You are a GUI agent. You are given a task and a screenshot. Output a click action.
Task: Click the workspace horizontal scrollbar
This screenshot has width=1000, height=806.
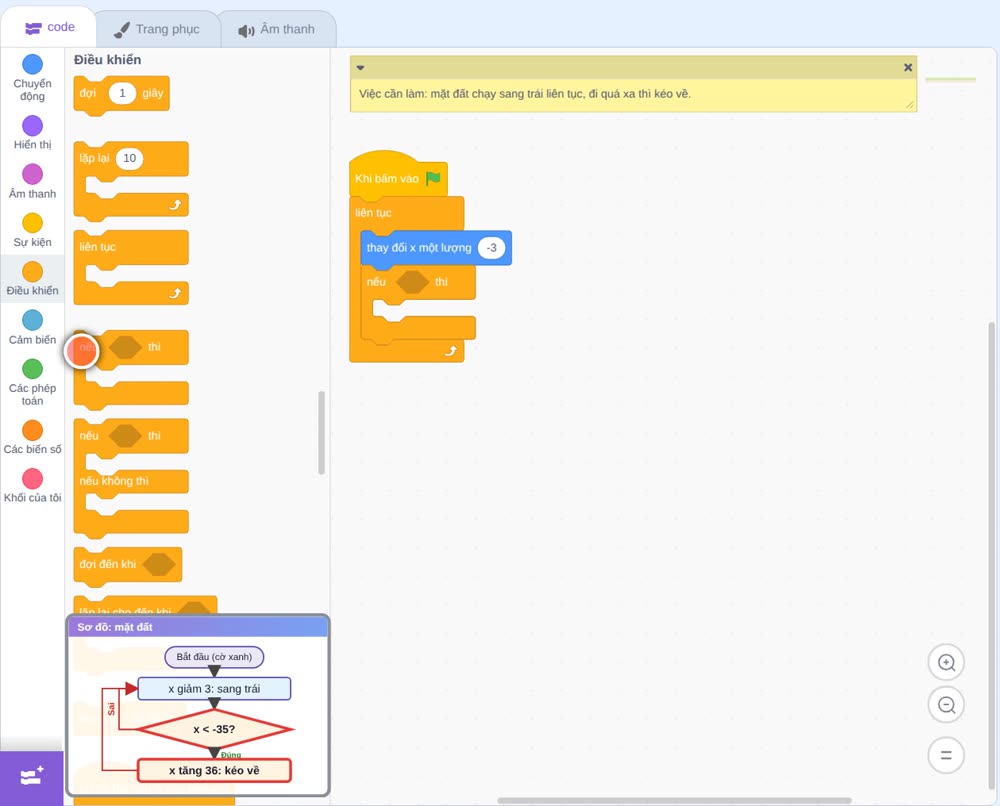[x=675, y=800]
